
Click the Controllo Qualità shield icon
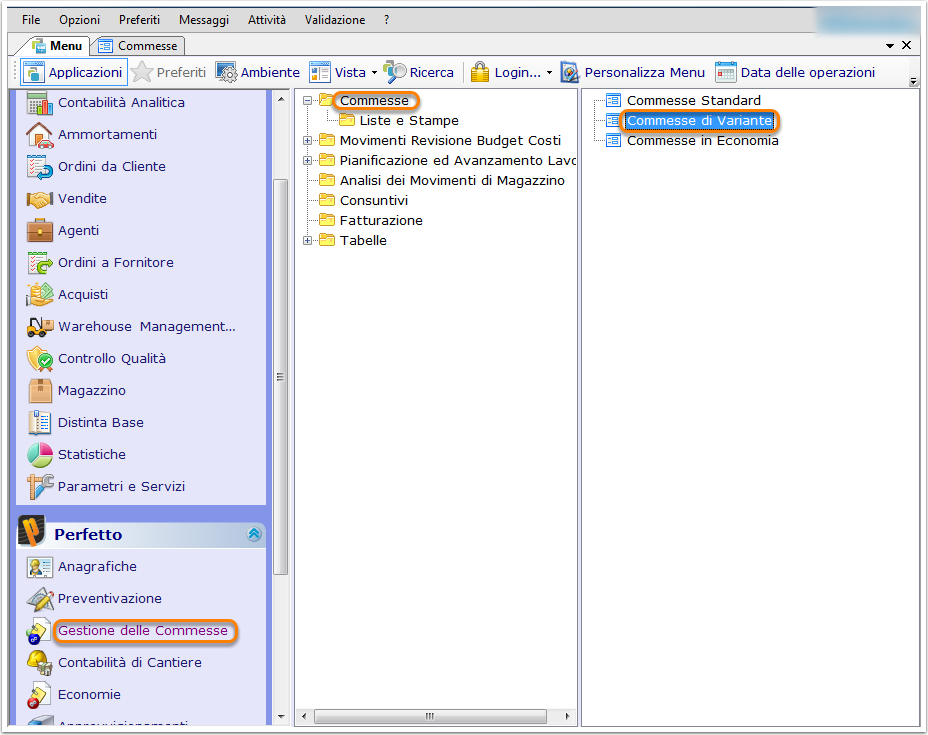pyautogui.click(x=40, y=359)
